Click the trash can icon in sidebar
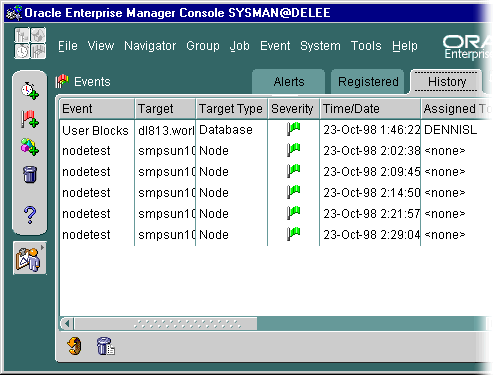Viewport: 498px width, 375px height. tap(30, 174)
